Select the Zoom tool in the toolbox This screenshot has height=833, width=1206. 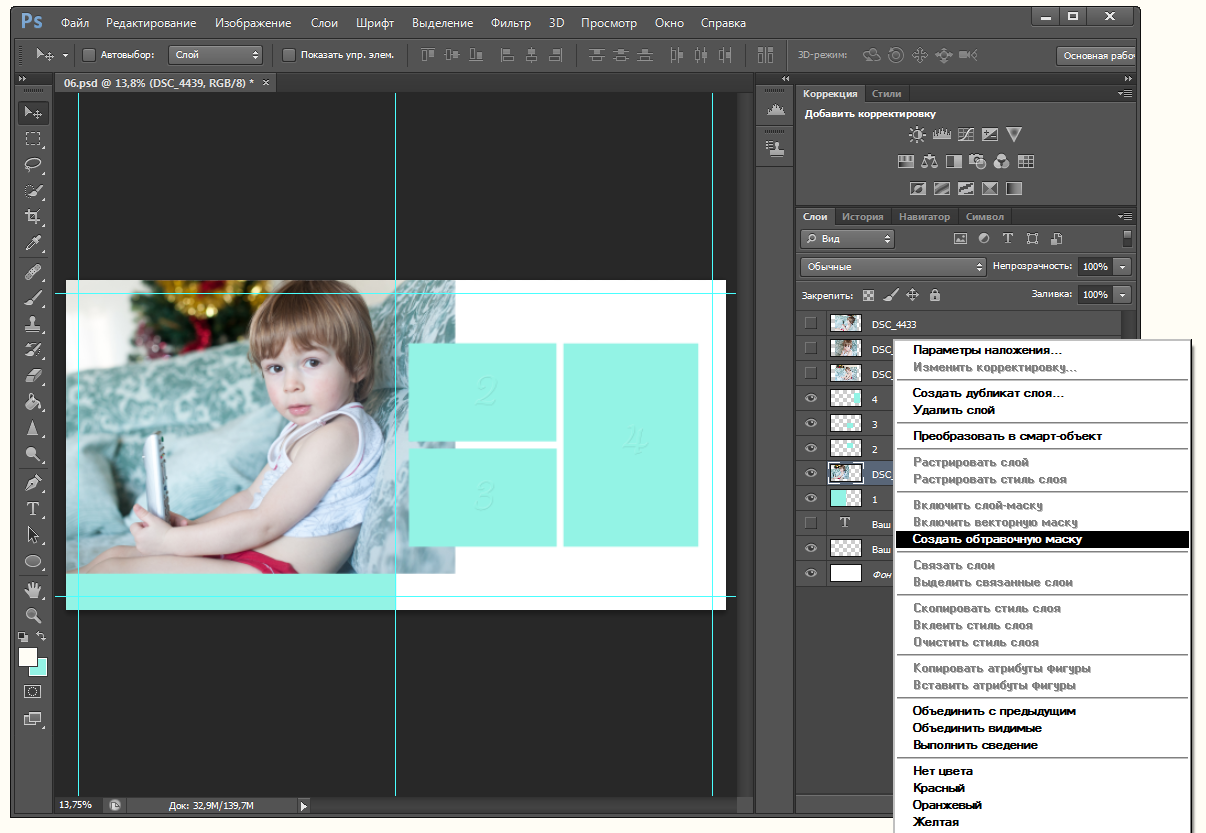[33, 615]
